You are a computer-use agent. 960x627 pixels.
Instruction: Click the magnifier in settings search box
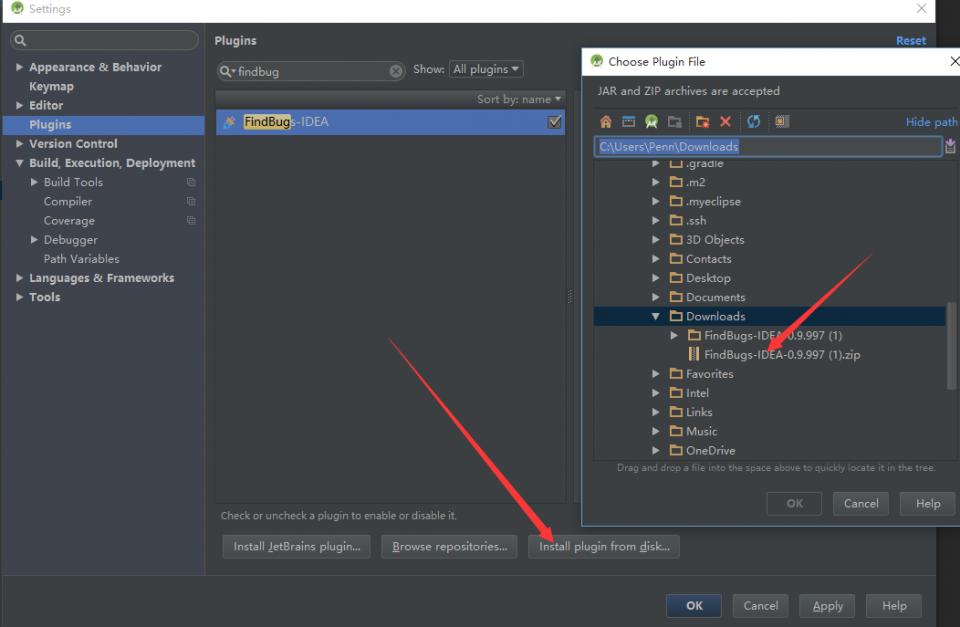(20, 40)
